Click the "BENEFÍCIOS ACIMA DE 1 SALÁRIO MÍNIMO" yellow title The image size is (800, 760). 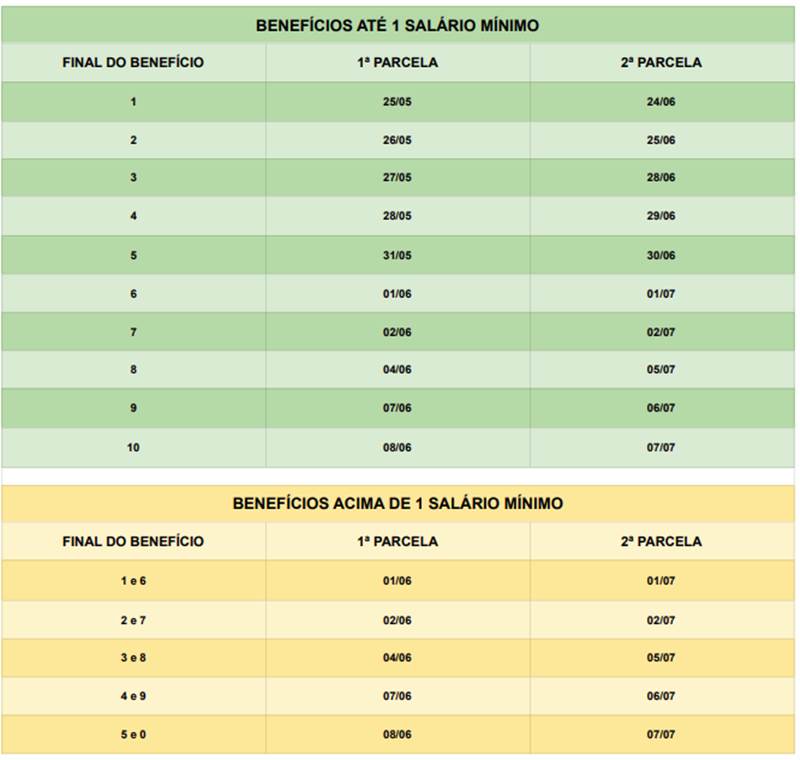point(397,503)
